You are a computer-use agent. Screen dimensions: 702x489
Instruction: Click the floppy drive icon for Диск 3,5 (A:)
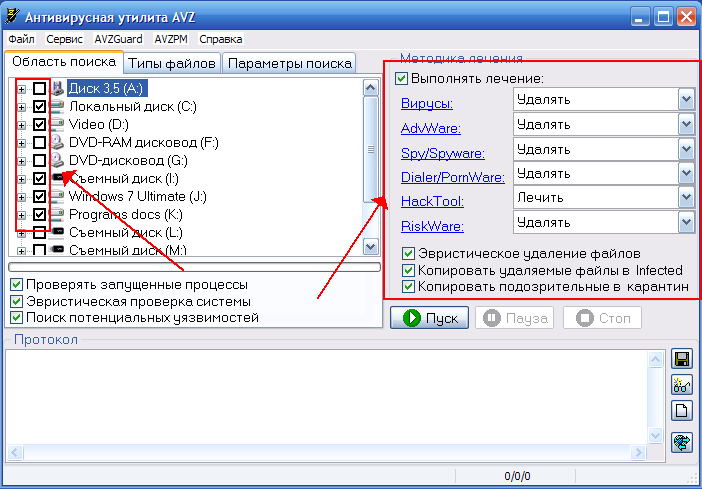[57, 89]
